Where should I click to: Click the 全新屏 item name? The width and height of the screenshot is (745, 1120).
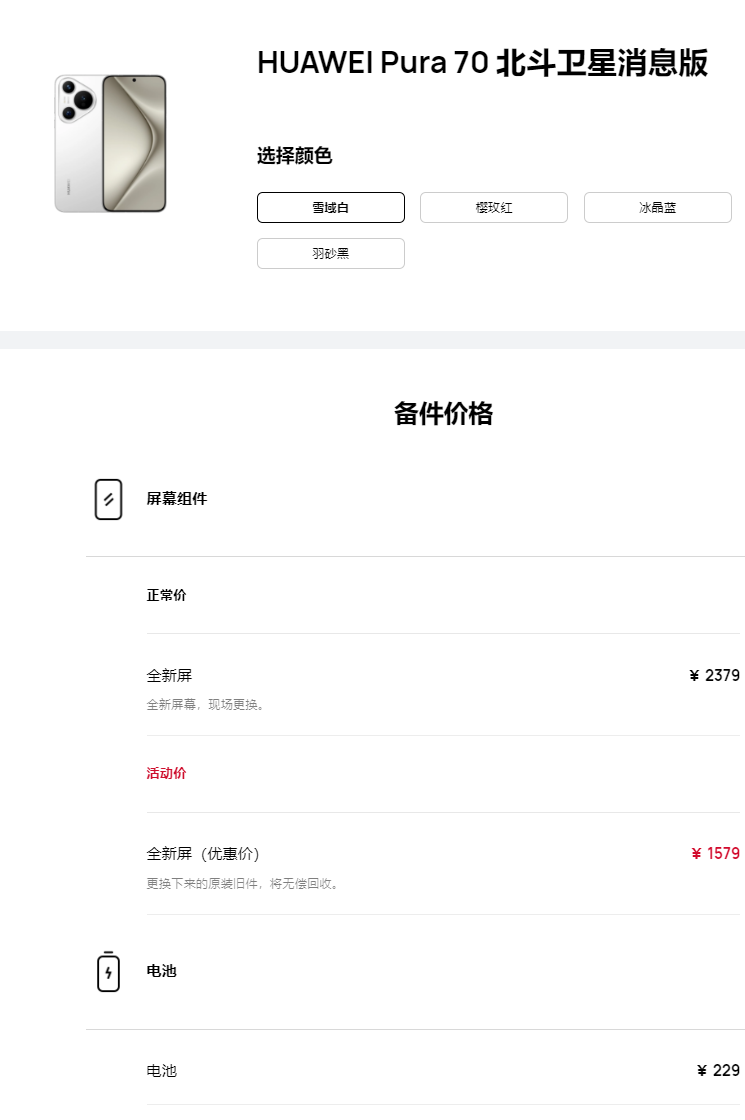[169, 675]
